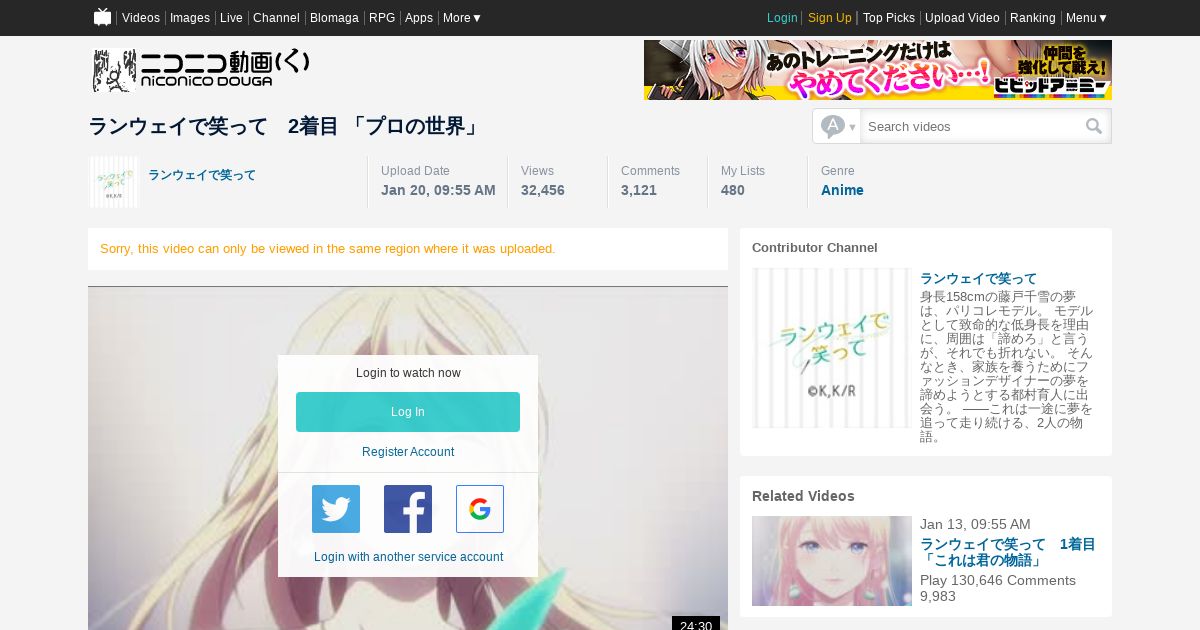Click the Sign Up link
The image size is (1200, 630).
(830, 18)
